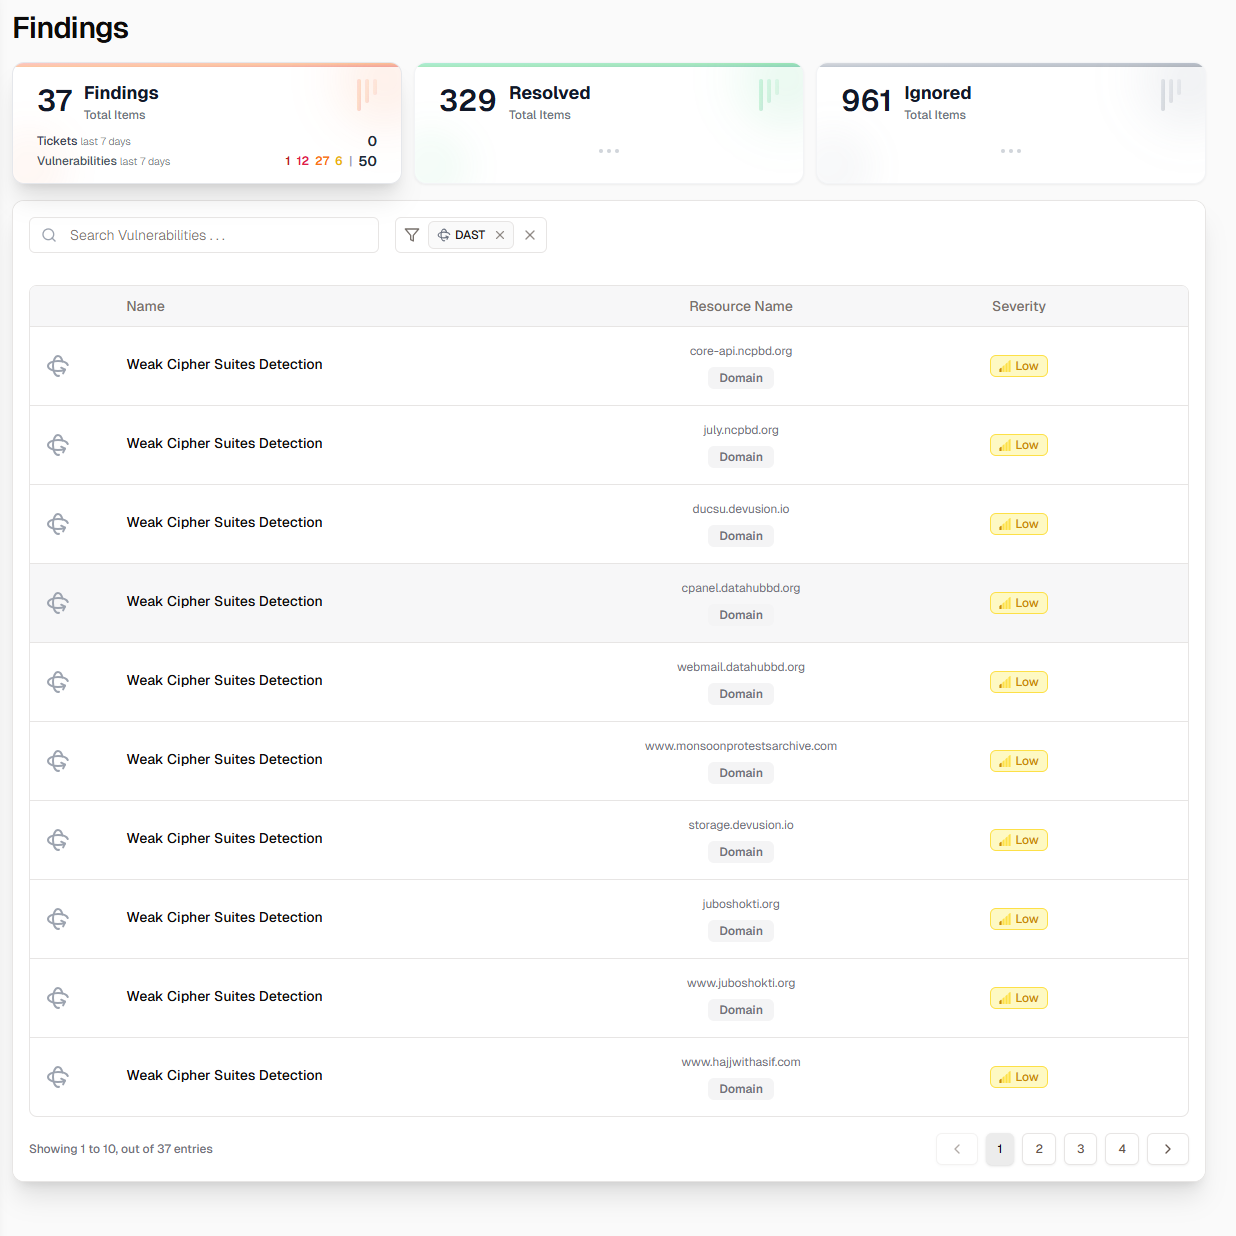Click the next page arrow
The width and height of the screenshot is (1236, 1236).
point(1167,1149)
